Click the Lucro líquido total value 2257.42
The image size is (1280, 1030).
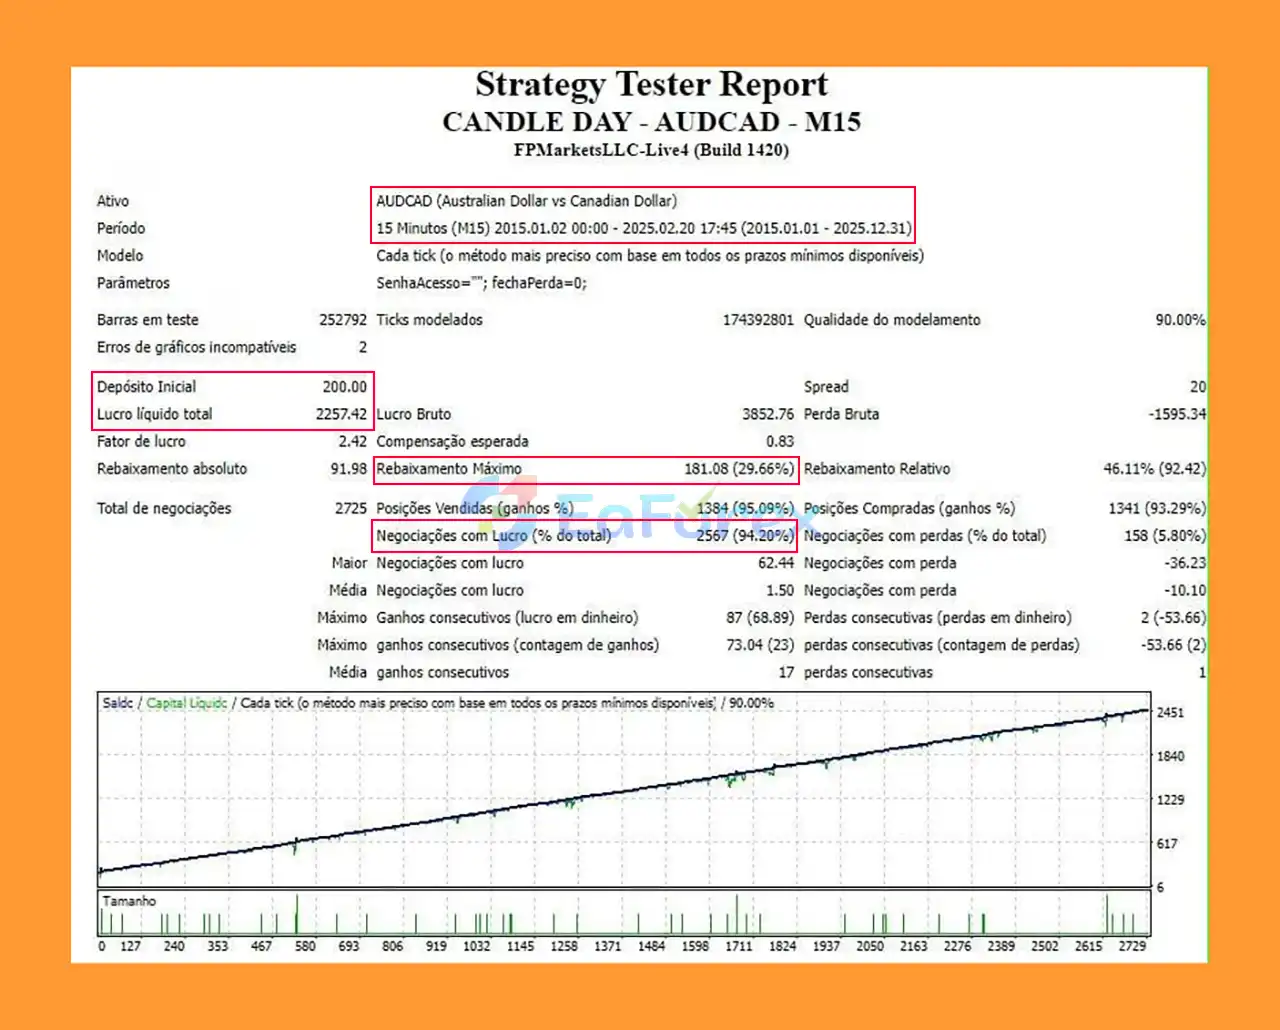tap(341, 414)
